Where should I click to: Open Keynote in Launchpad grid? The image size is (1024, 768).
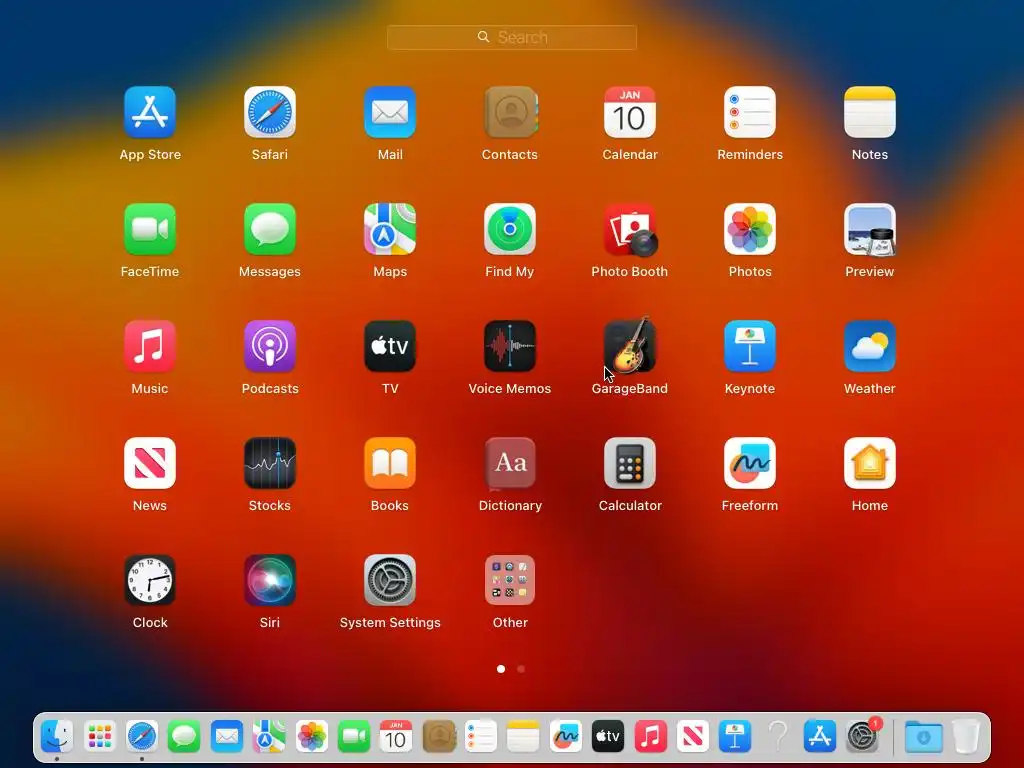[x=750, y=346]
